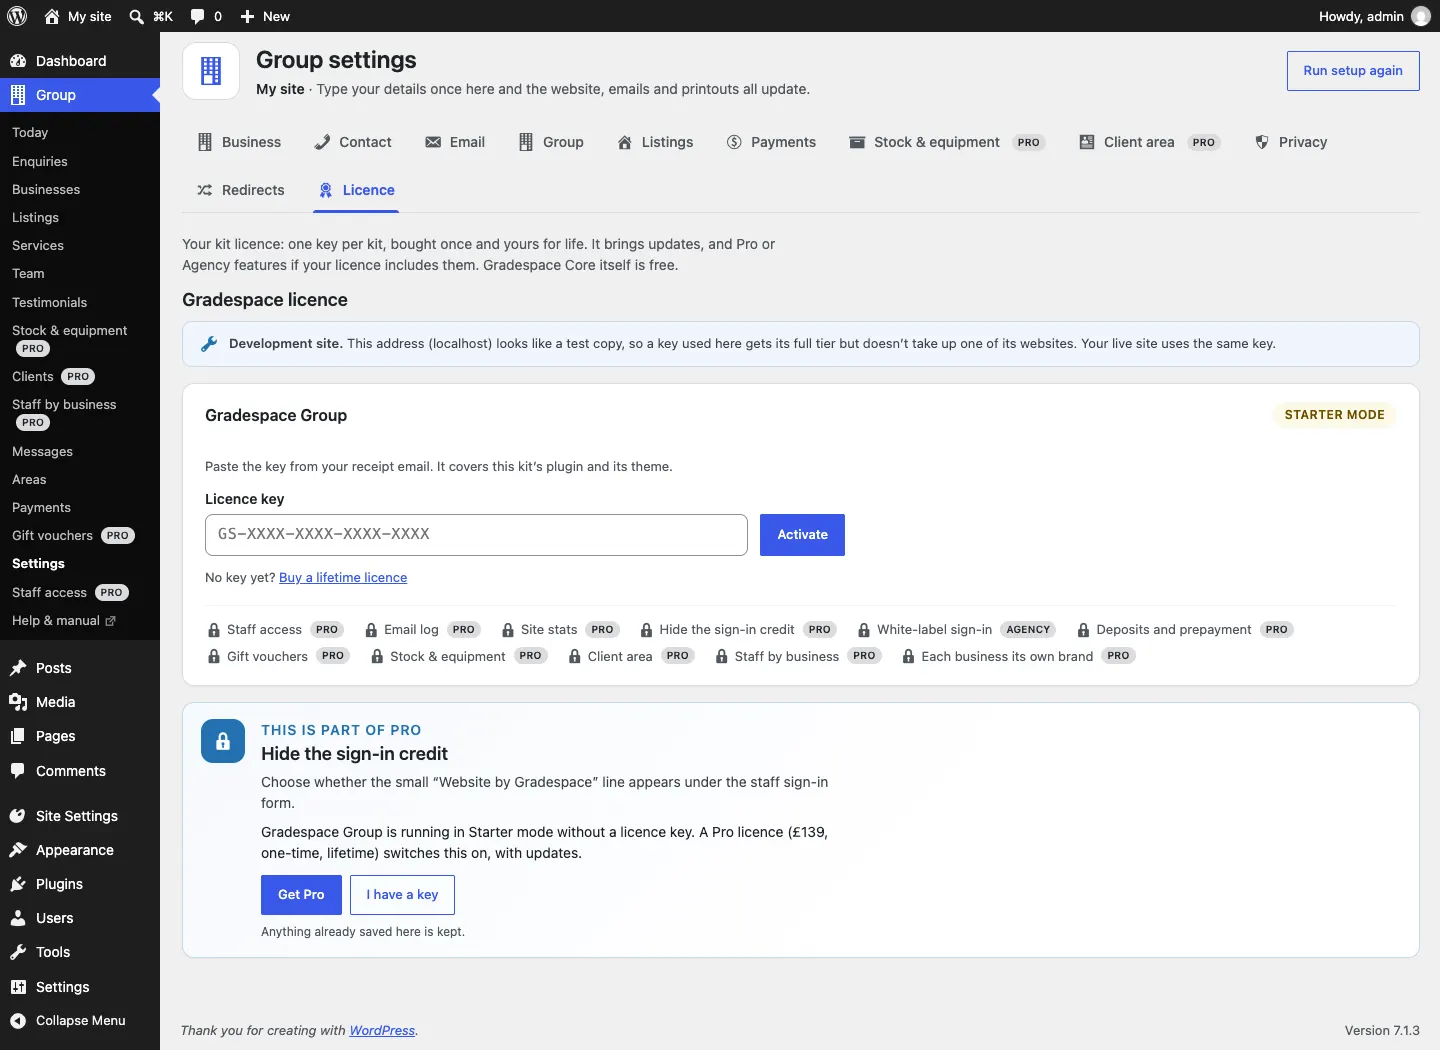
Task: Open the Buy a lifetime licence link
Action: tap(343, 578)
